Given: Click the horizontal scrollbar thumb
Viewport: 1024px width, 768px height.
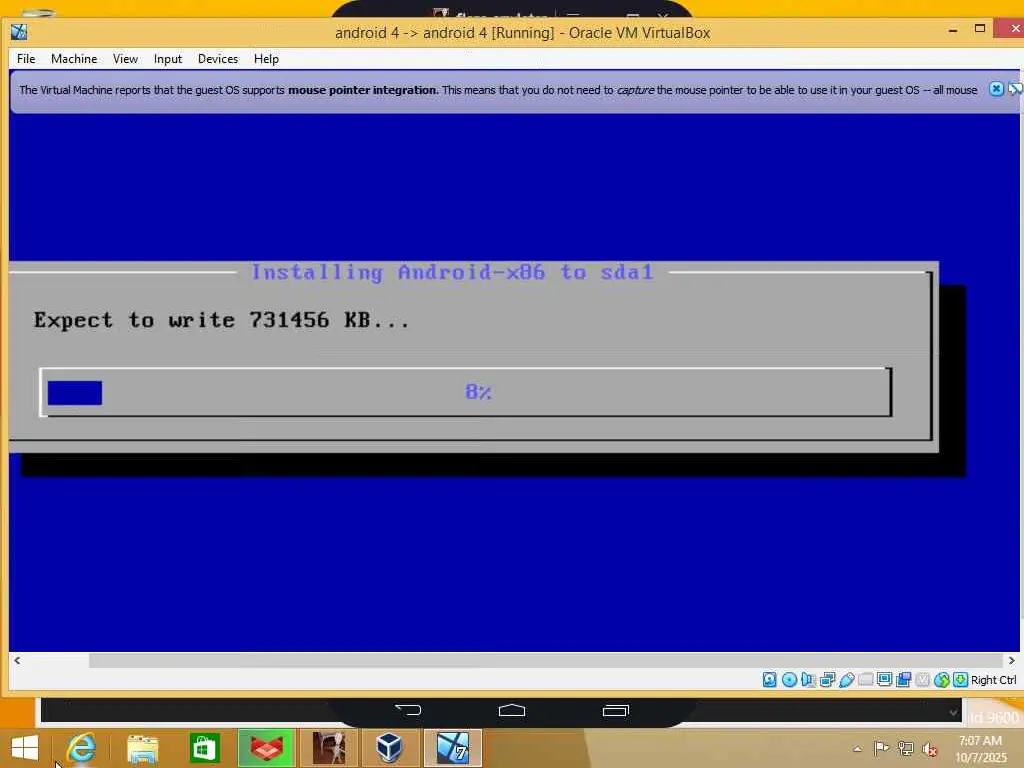Looking at the screenshot, I should click(545, 660).
